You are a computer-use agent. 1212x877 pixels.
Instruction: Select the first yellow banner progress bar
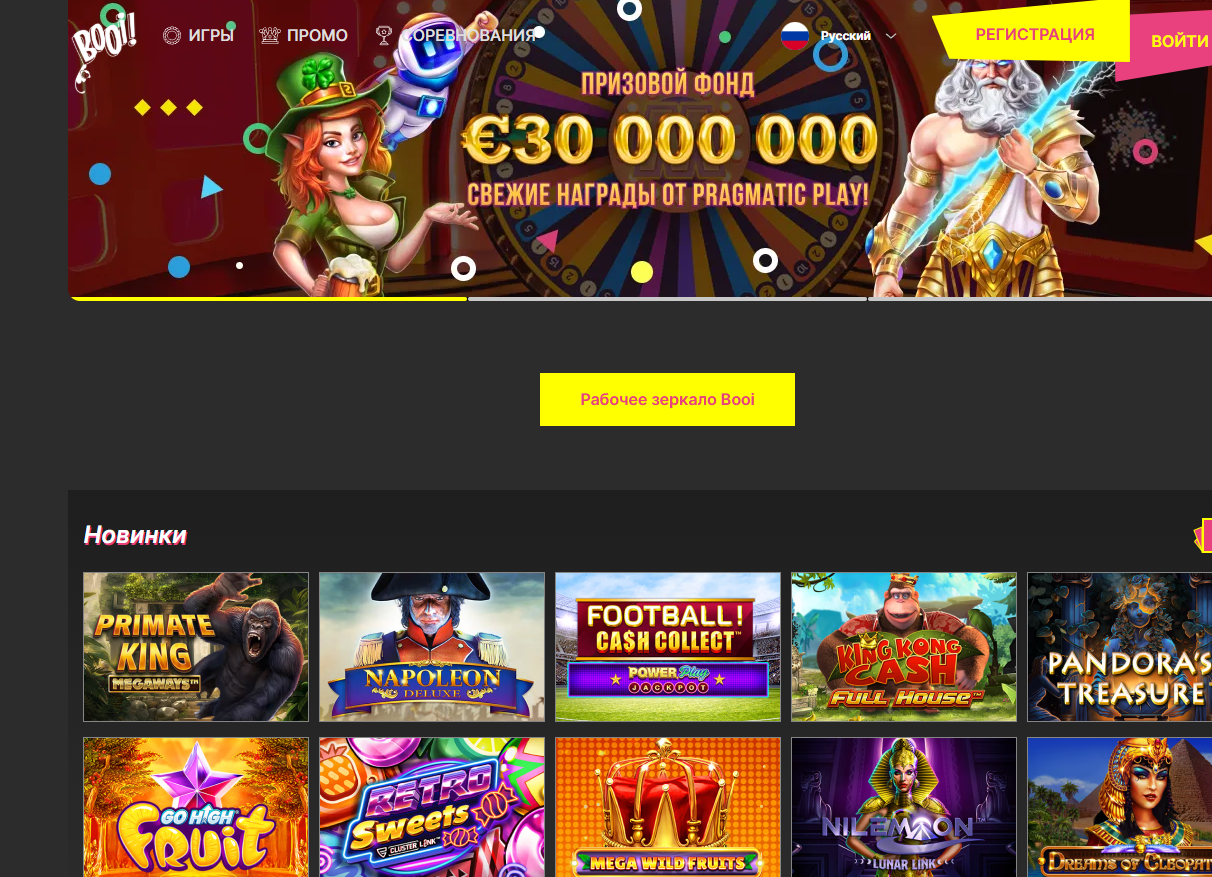[x=268, y=298]
